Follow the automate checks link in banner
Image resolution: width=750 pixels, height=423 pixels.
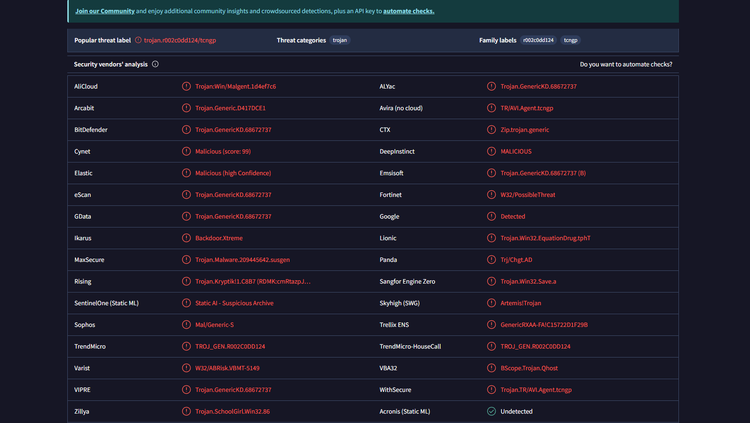[408, 11]
